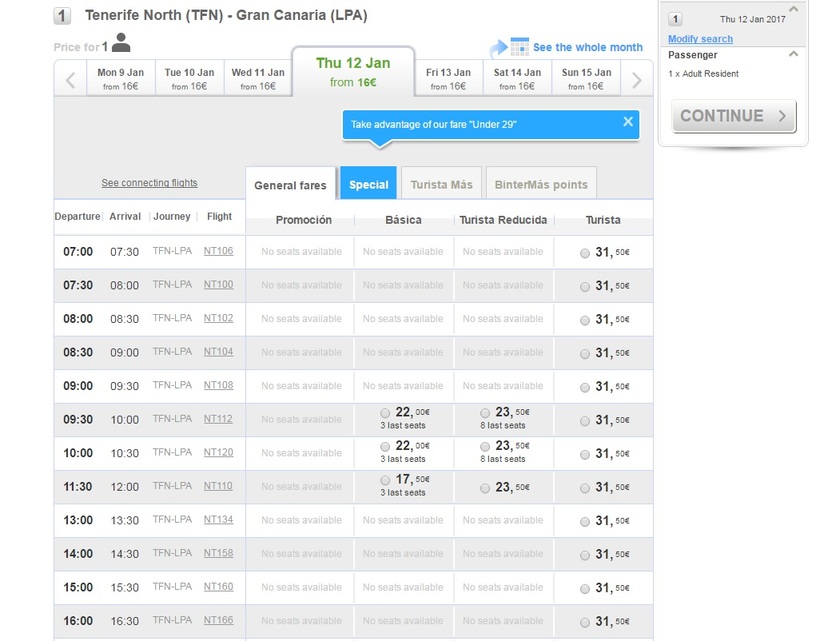Viewport: 820px width, 641px height.
Task: Select Turista 31,50€ fare for the 07:00 flight
Action: click(x=585, y=252)
